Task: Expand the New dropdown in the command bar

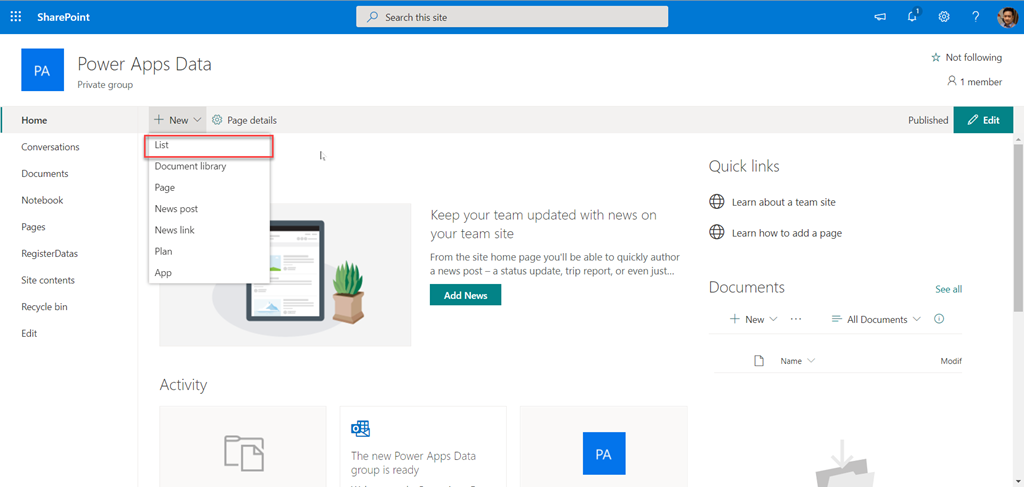Action: [x=178, y=120]
